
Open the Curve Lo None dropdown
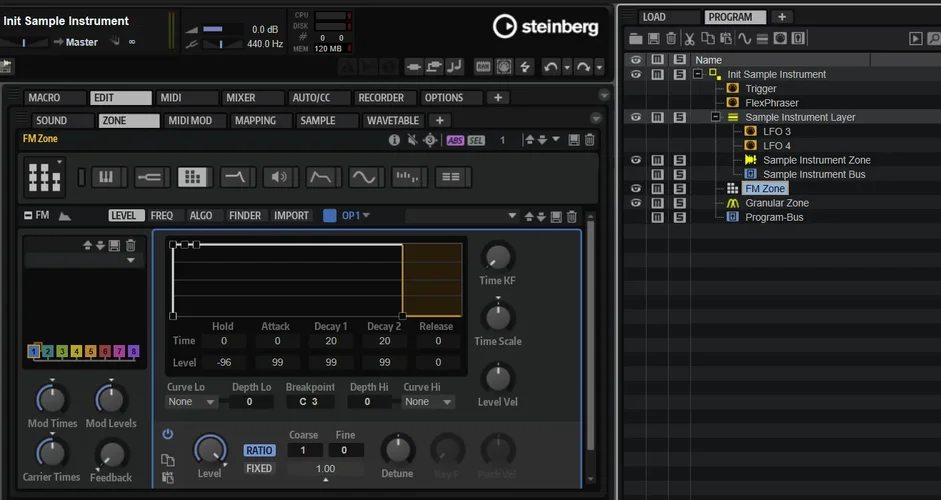tap(192, 402)
